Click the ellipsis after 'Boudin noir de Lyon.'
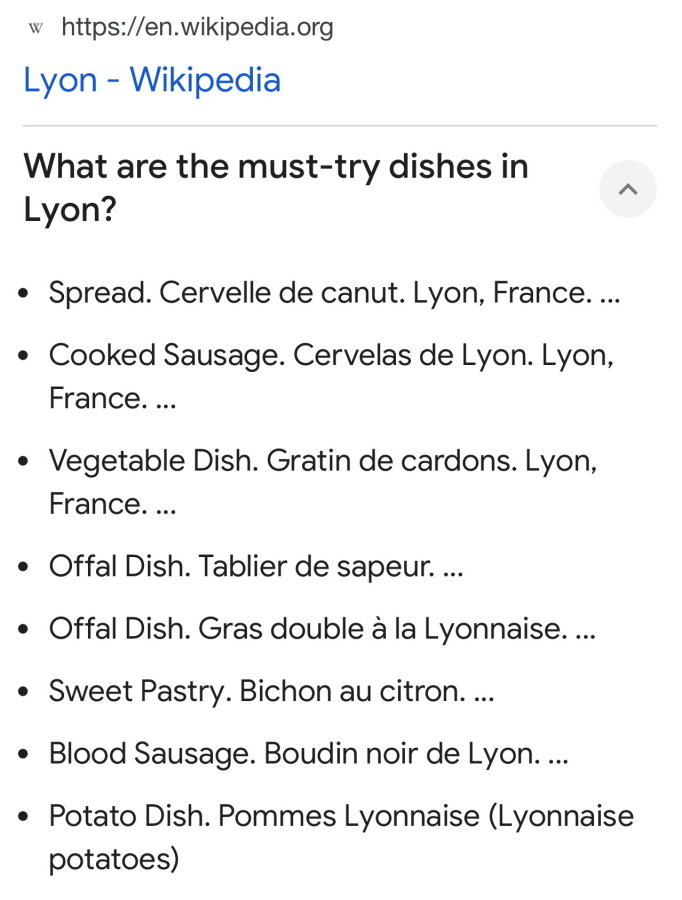682x900 pixels. coord(559,759)
